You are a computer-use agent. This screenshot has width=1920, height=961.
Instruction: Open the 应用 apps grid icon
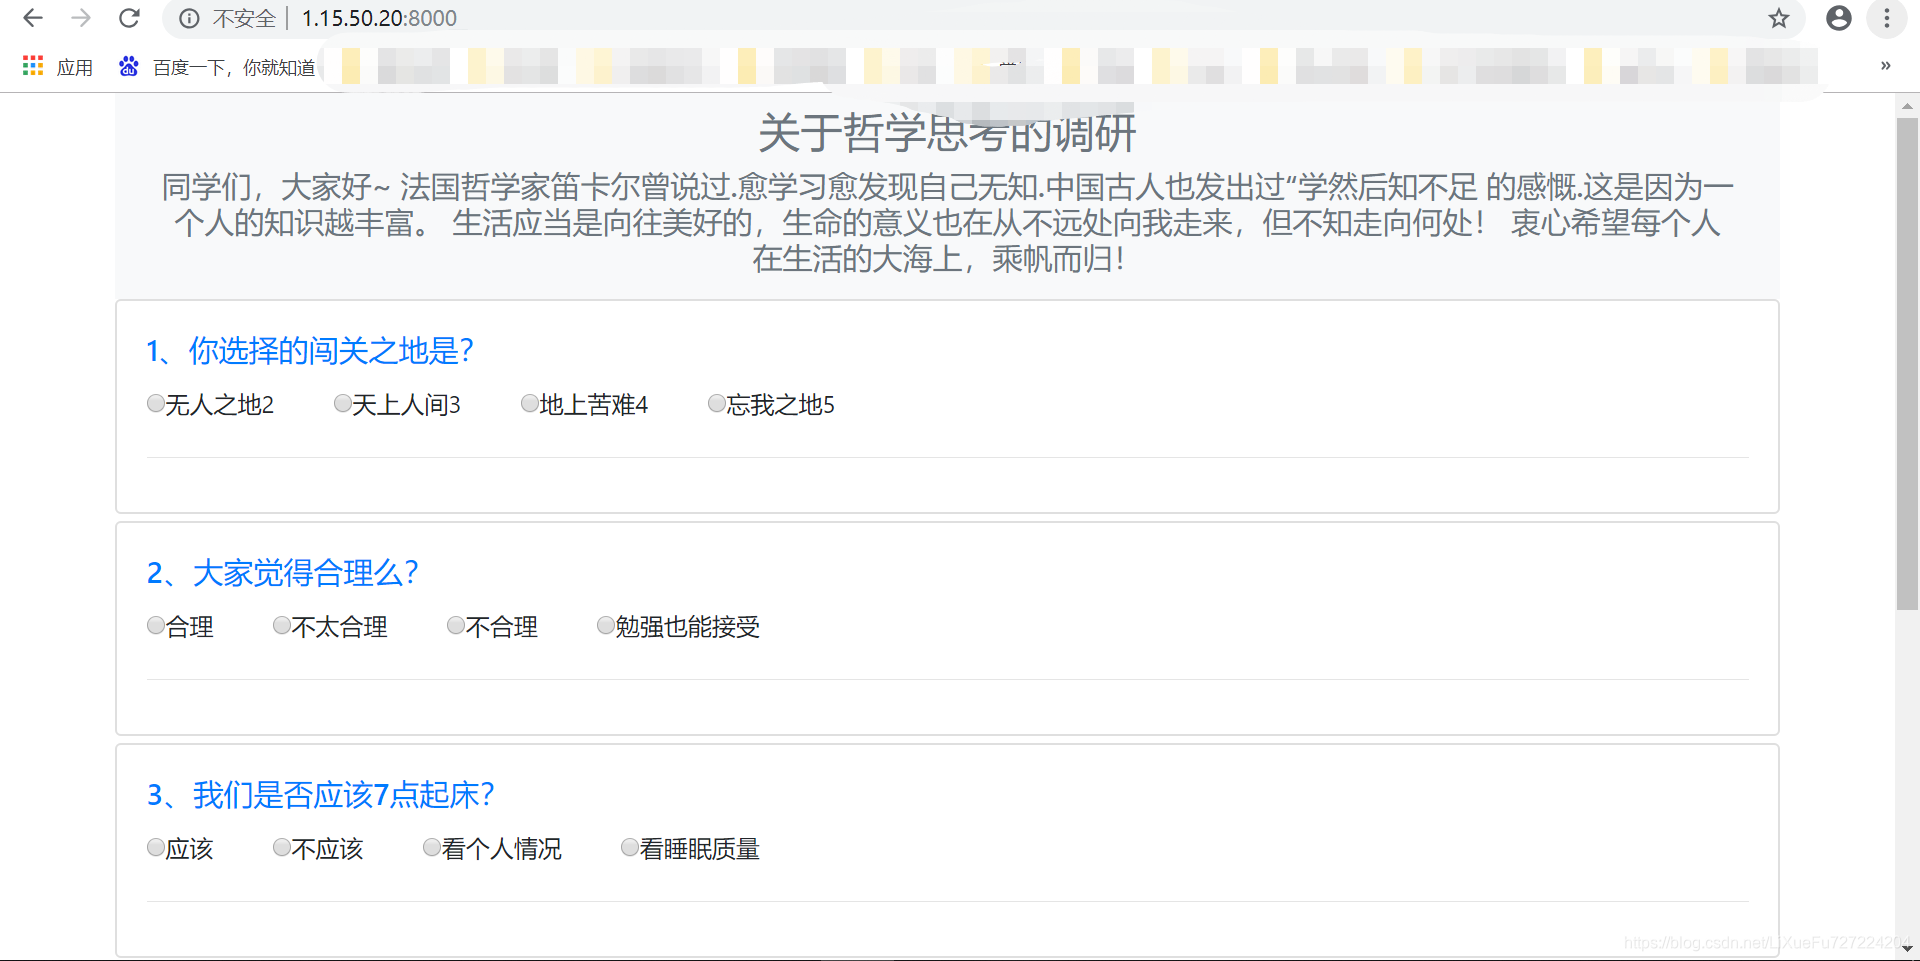tap(33, 66)
